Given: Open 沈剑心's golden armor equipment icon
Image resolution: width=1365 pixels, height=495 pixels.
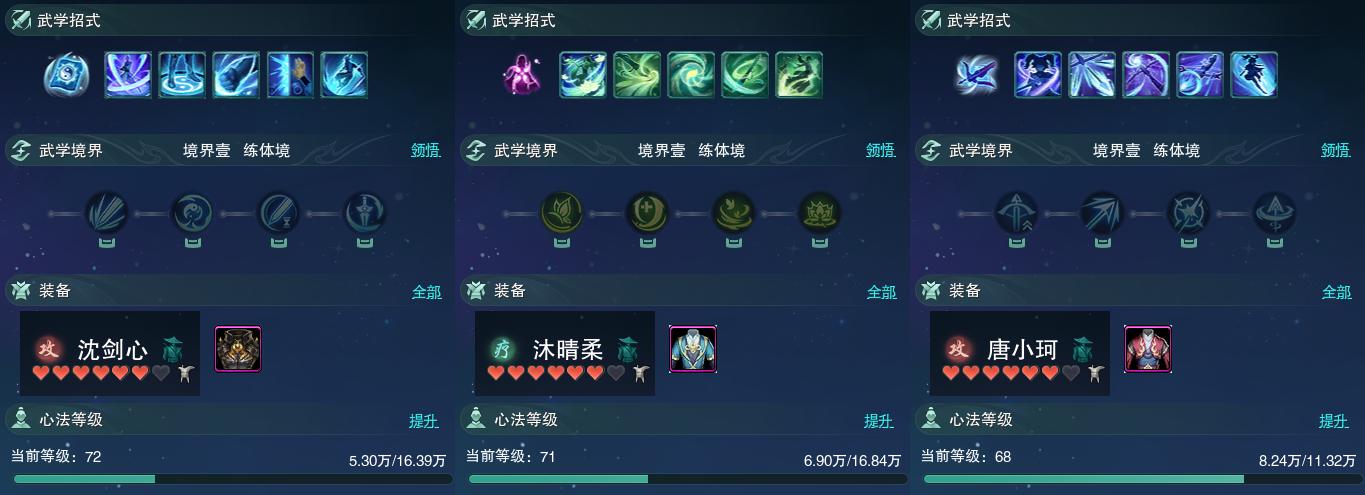Looking at the screenshot, I should [238, 349].
